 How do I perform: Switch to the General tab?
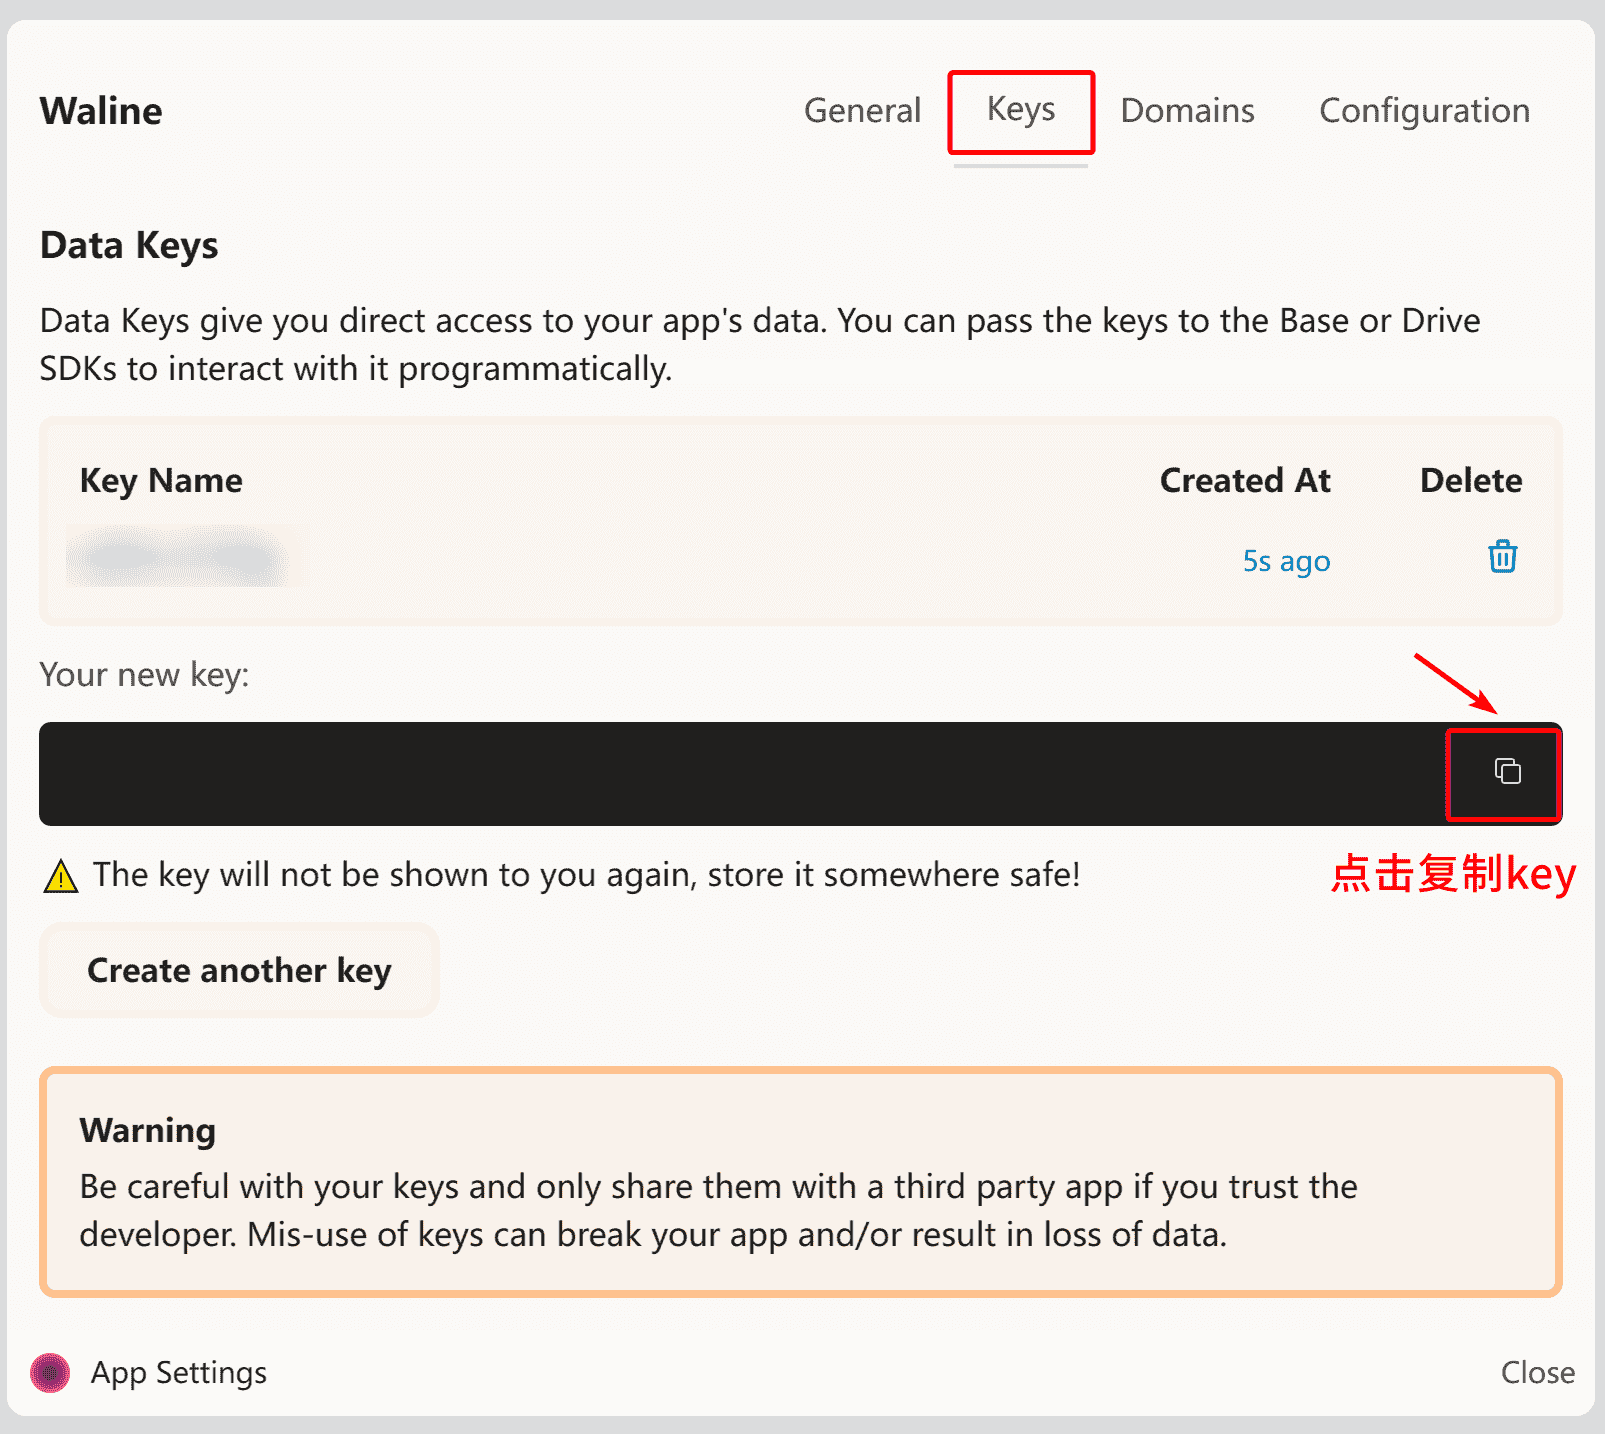(x=862, y=111)
